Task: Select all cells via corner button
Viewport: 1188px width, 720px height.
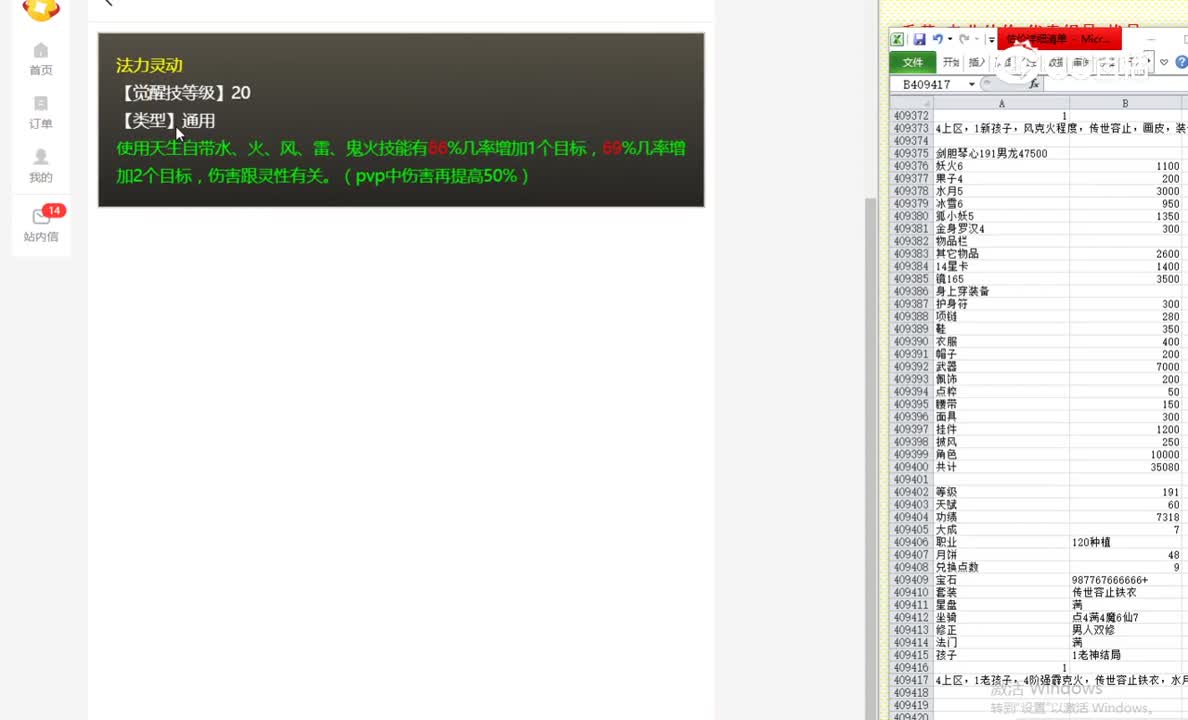Action: tap(911, 103)
